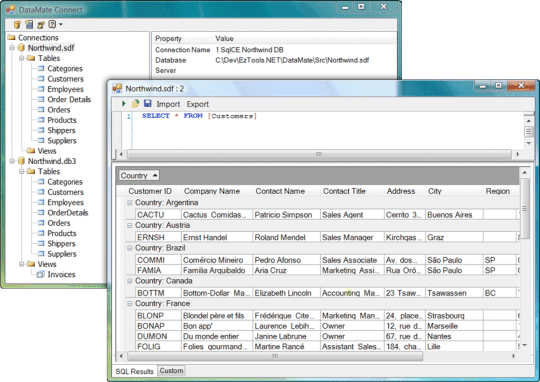This screenshot has width=540, height=382.
Task: Click the Value column header in DataMate Connect
Action: click(x=224, y=39)
